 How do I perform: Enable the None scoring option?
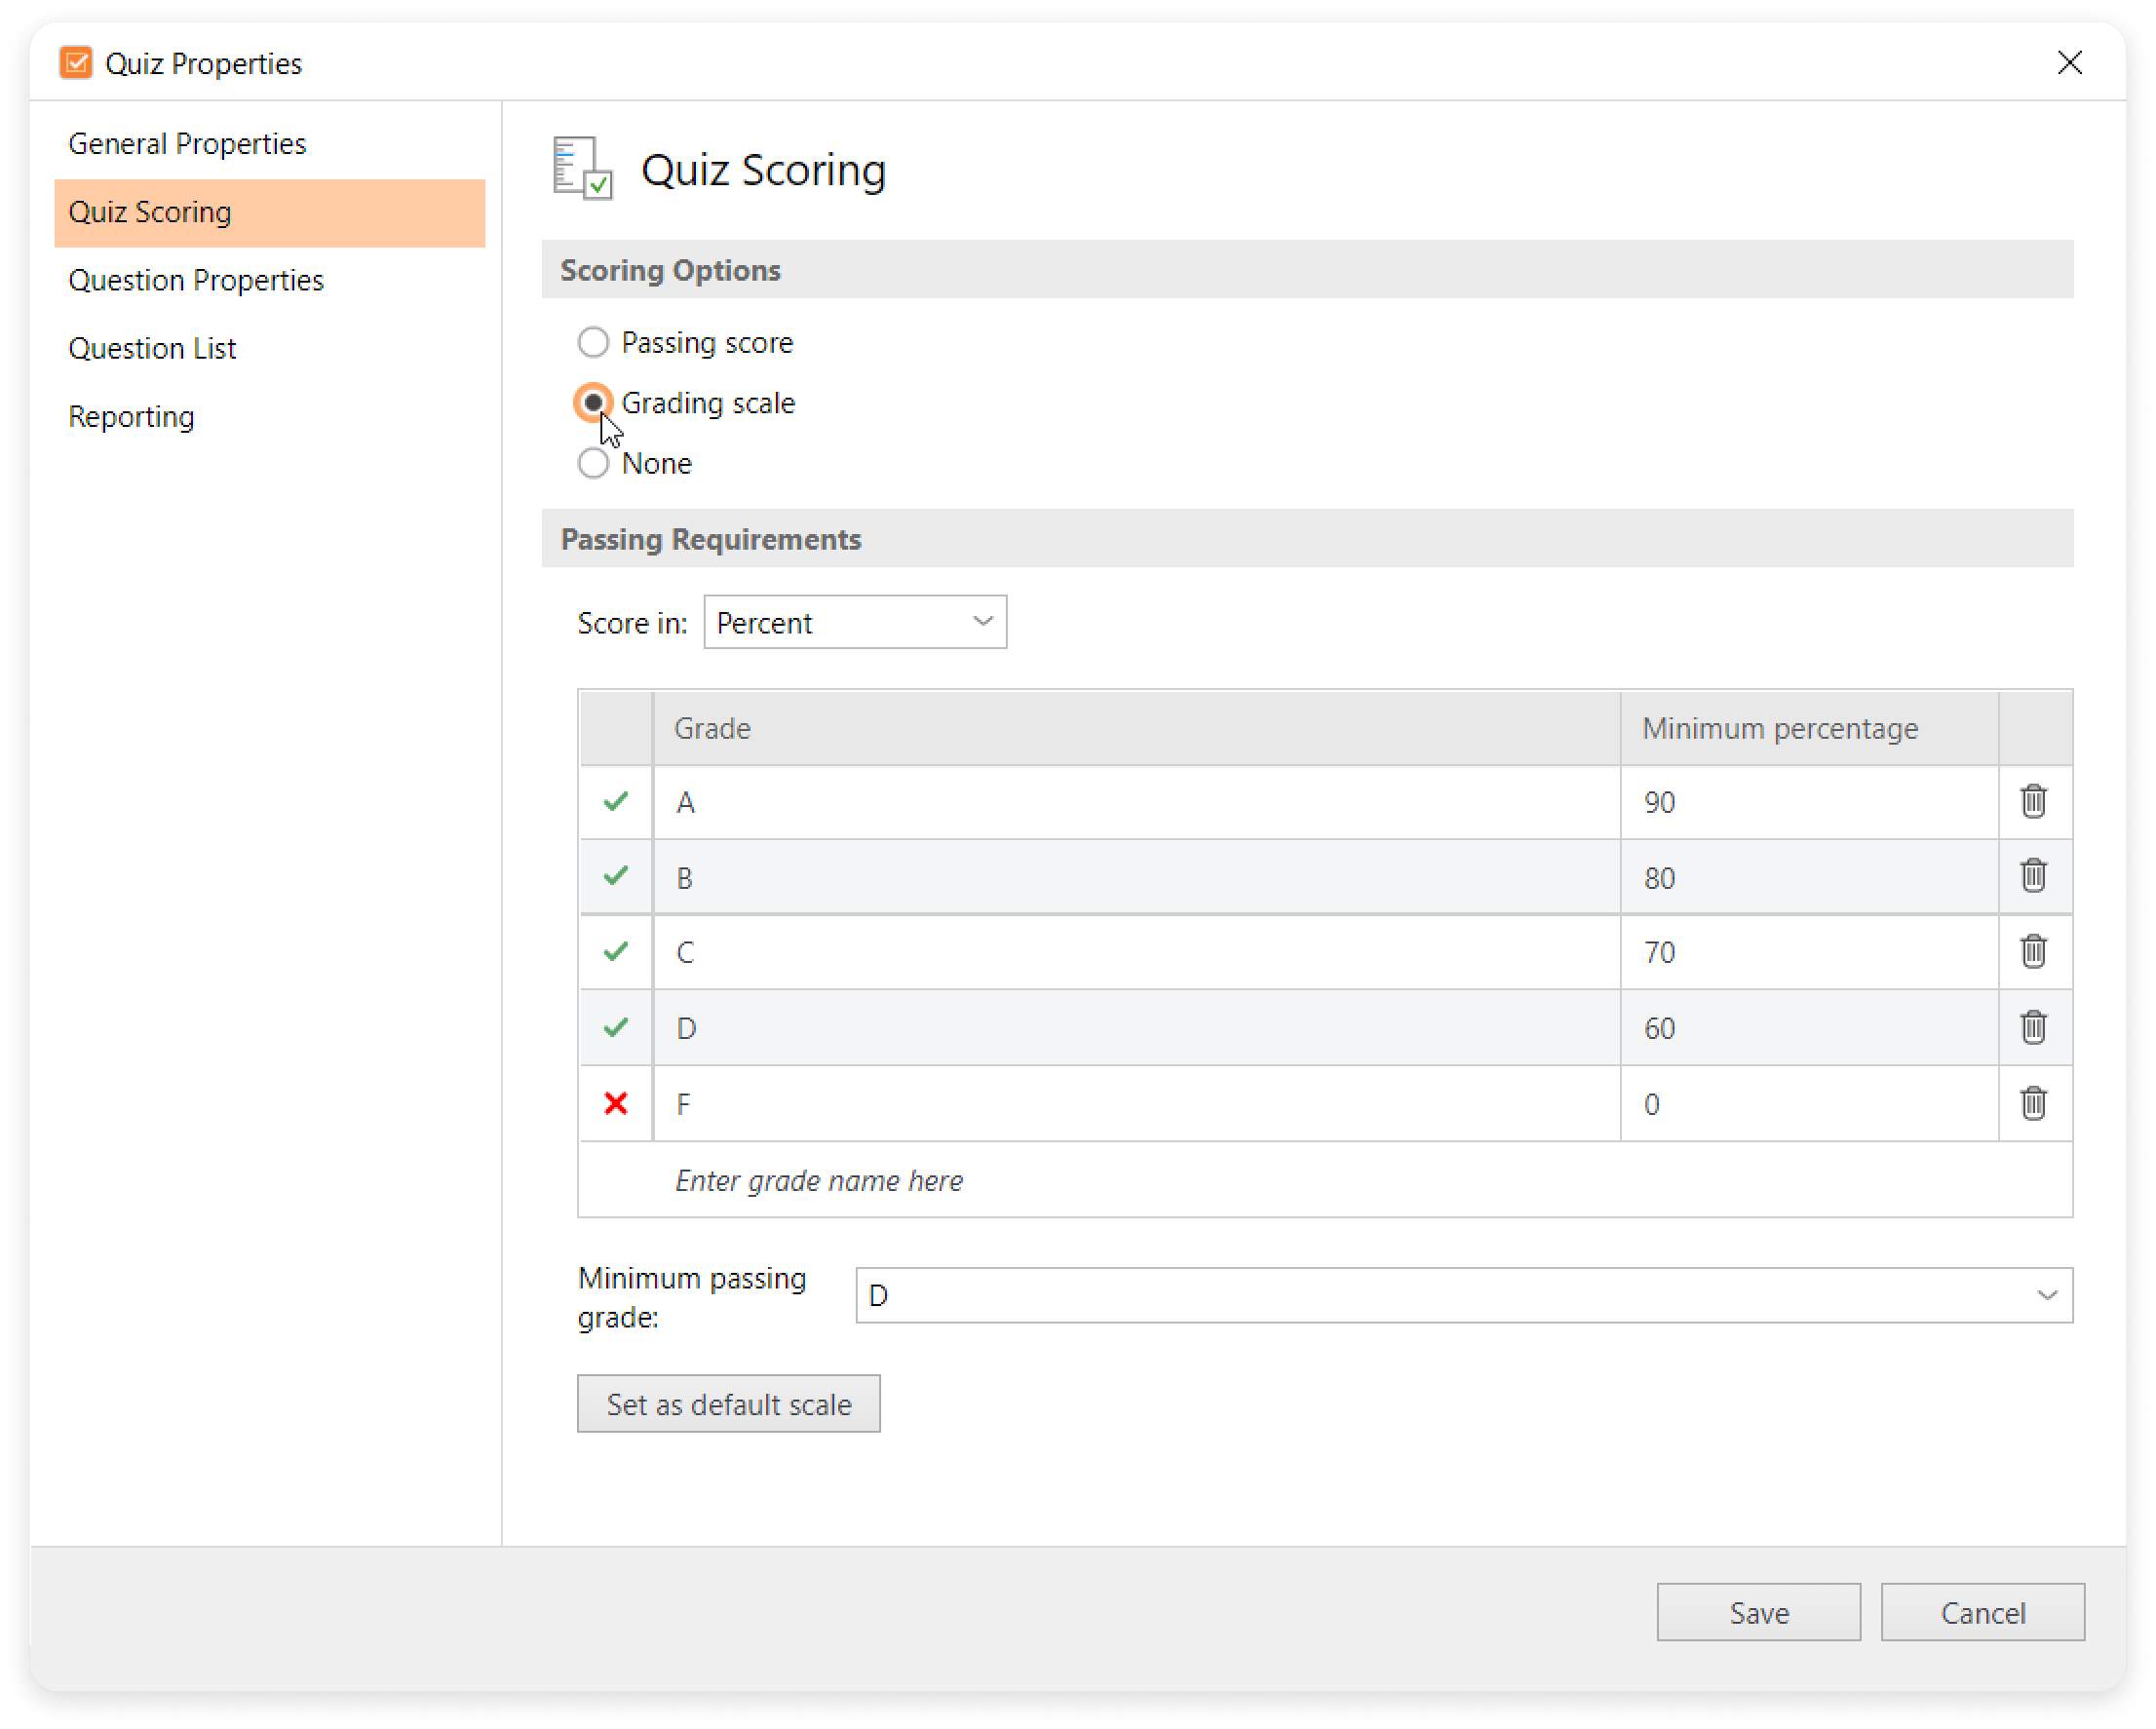click(595, 462)
